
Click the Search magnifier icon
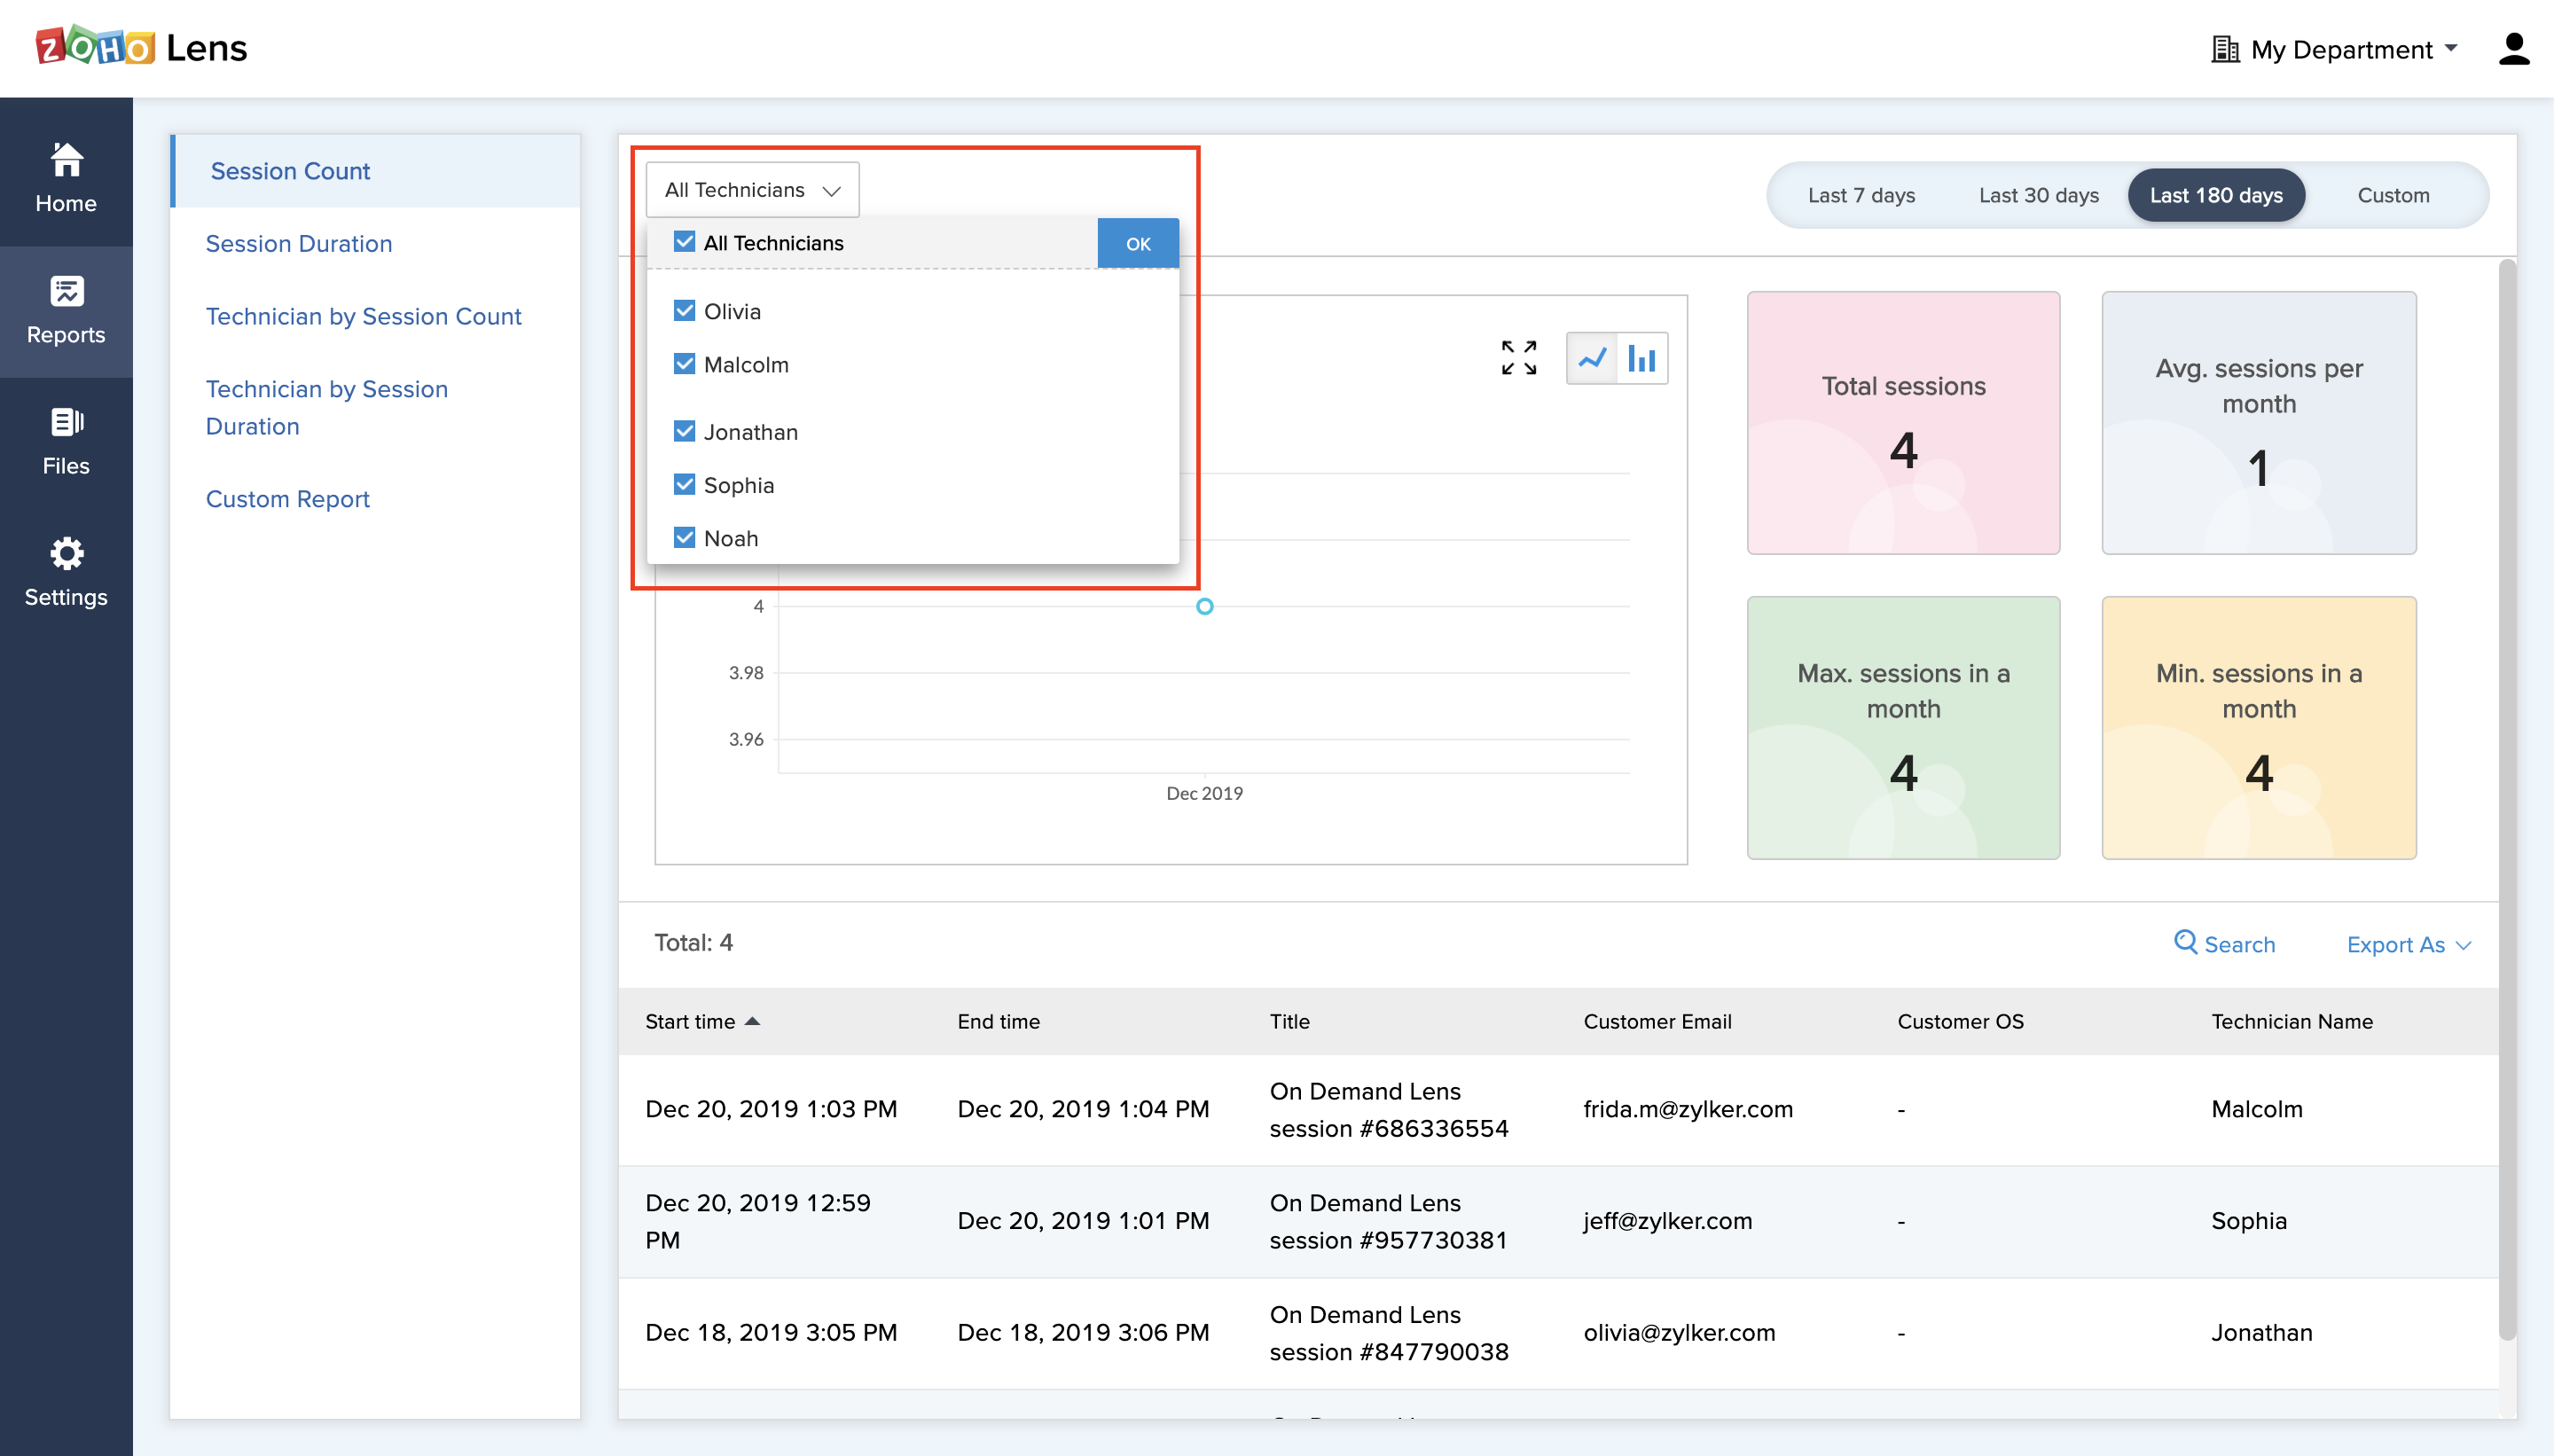tap(2185, 942)
